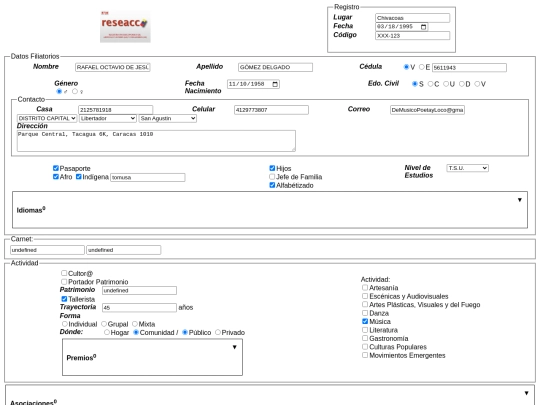
Task: Check Escénicas y Audiovisuales activity
Action: 365,296
